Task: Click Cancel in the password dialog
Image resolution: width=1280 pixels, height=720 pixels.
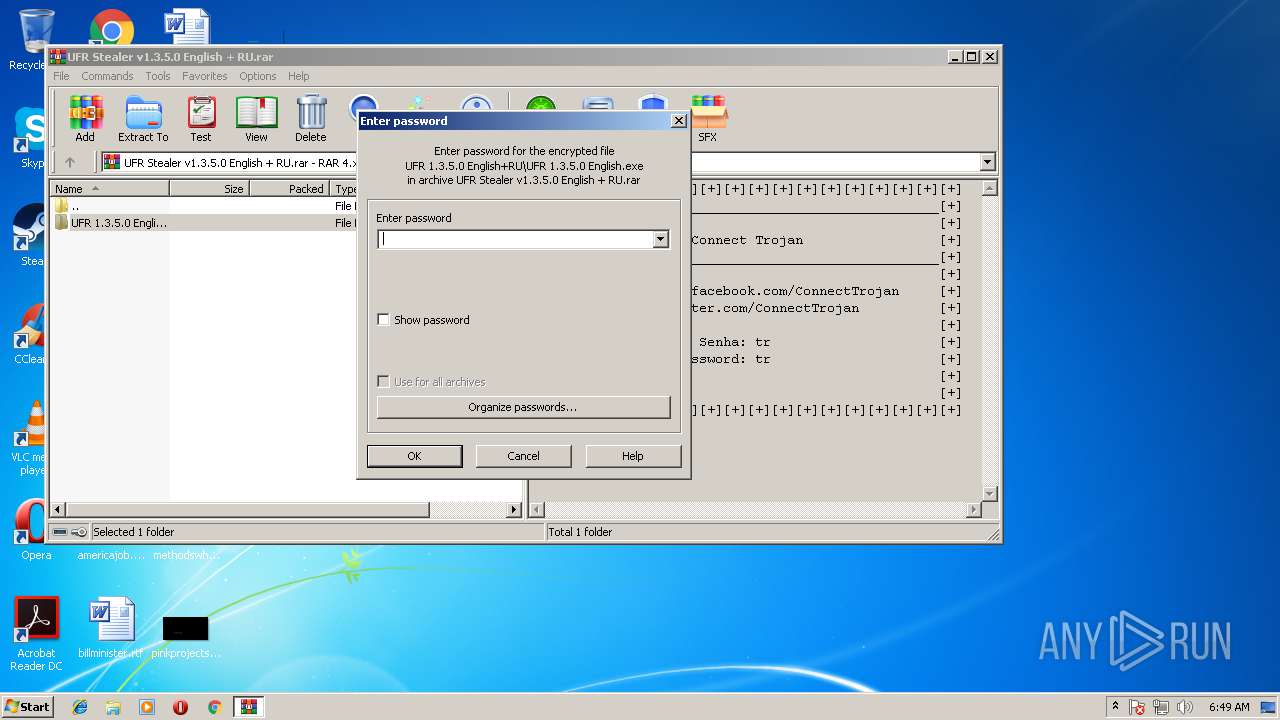Action: pyautogui.click(x=523, y=456)
